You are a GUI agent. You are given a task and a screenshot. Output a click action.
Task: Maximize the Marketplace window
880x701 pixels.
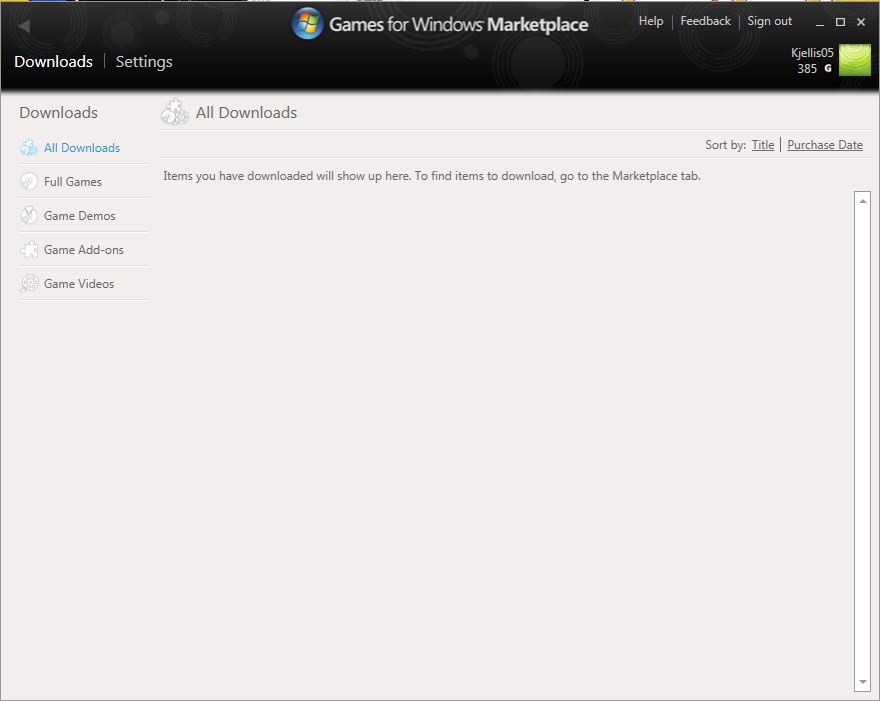click(x=840, y=22)
